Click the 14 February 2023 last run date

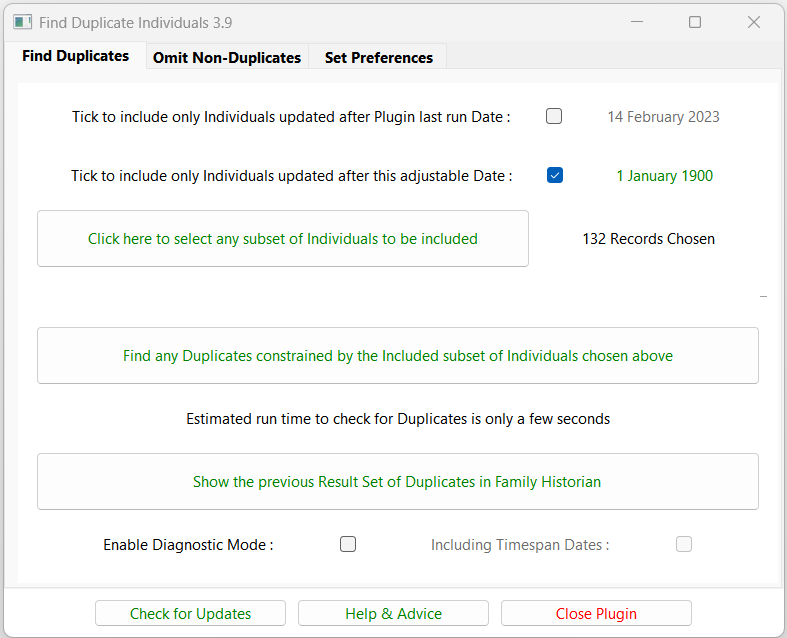pyautogui.click(x=663, y=117)
